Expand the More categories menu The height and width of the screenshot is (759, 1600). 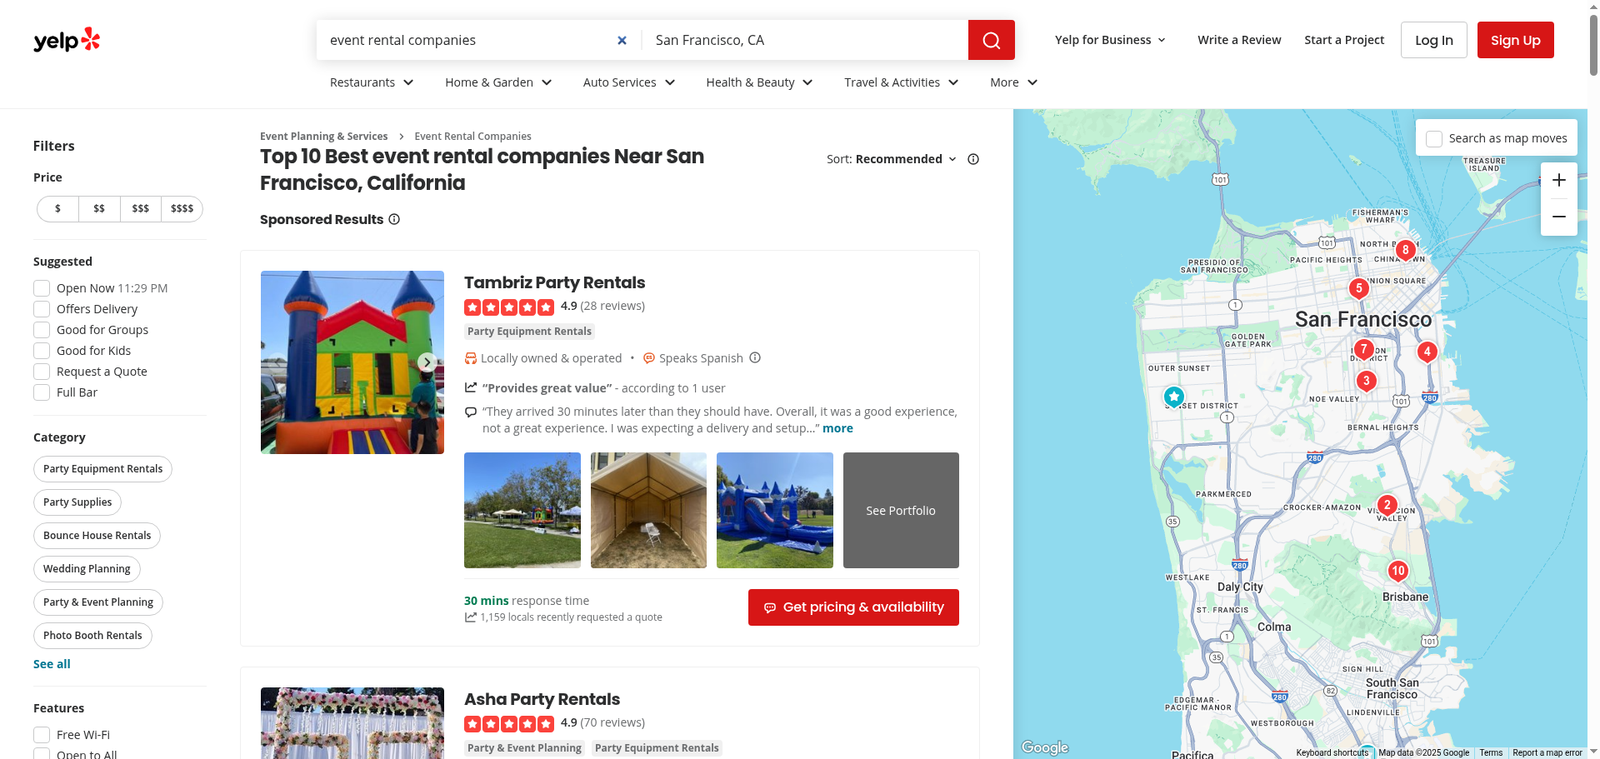(1014, 82)
